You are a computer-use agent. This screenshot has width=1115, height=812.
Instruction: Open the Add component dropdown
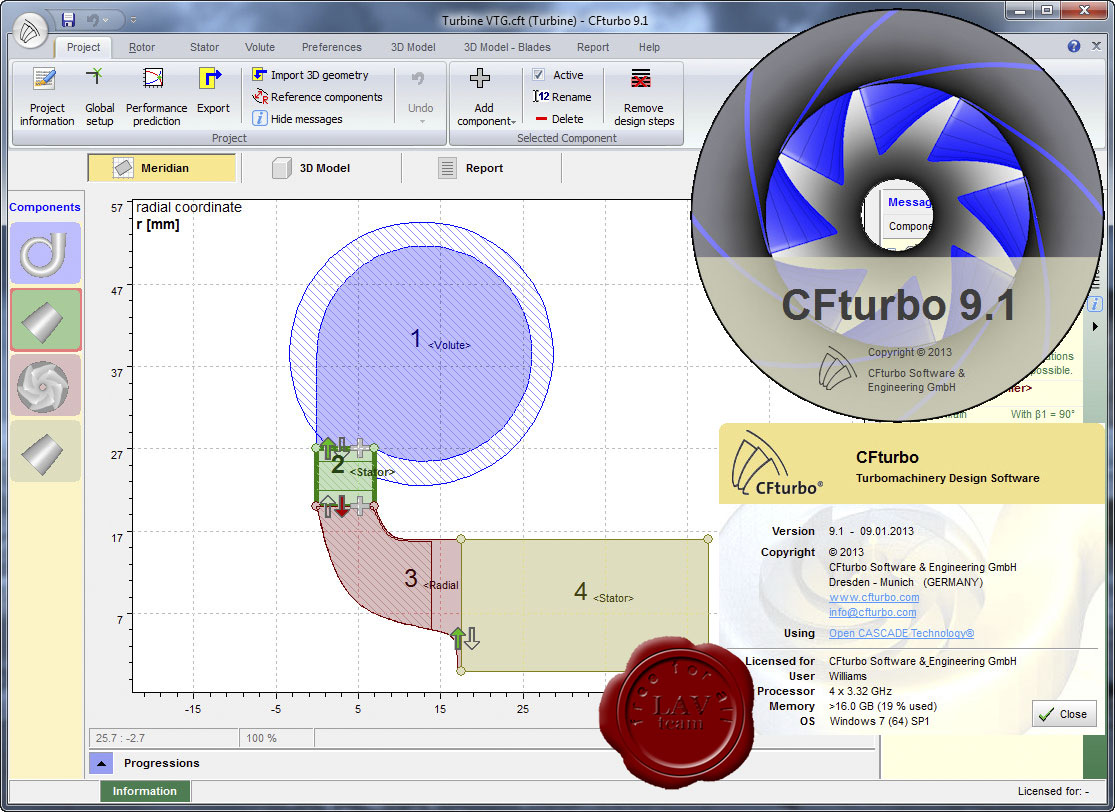click(484, 96)
